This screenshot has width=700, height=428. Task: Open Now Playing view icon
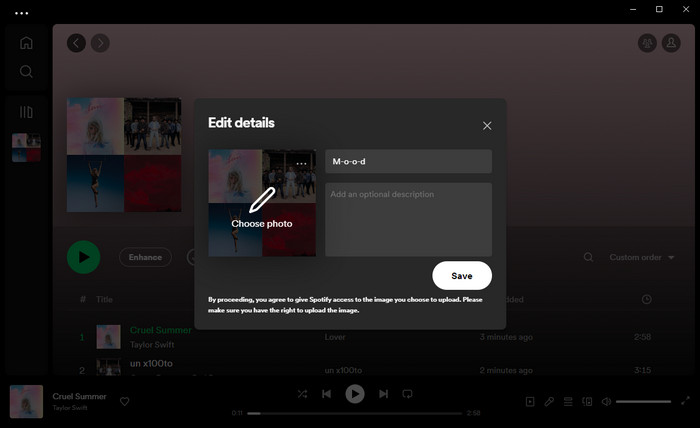coord(530,402)
